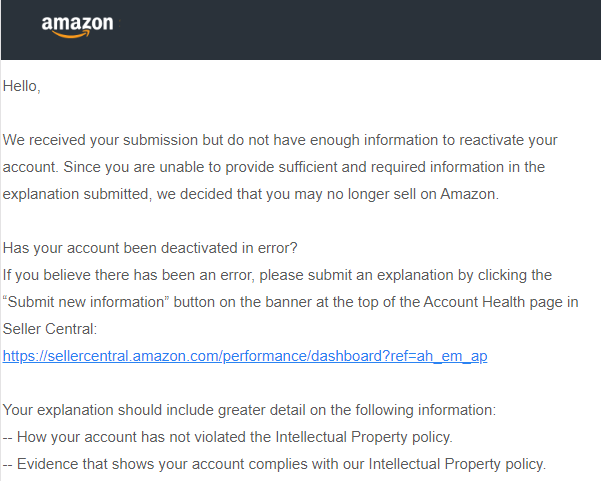Click the "Evidence that shows your account complies" line

275,464
